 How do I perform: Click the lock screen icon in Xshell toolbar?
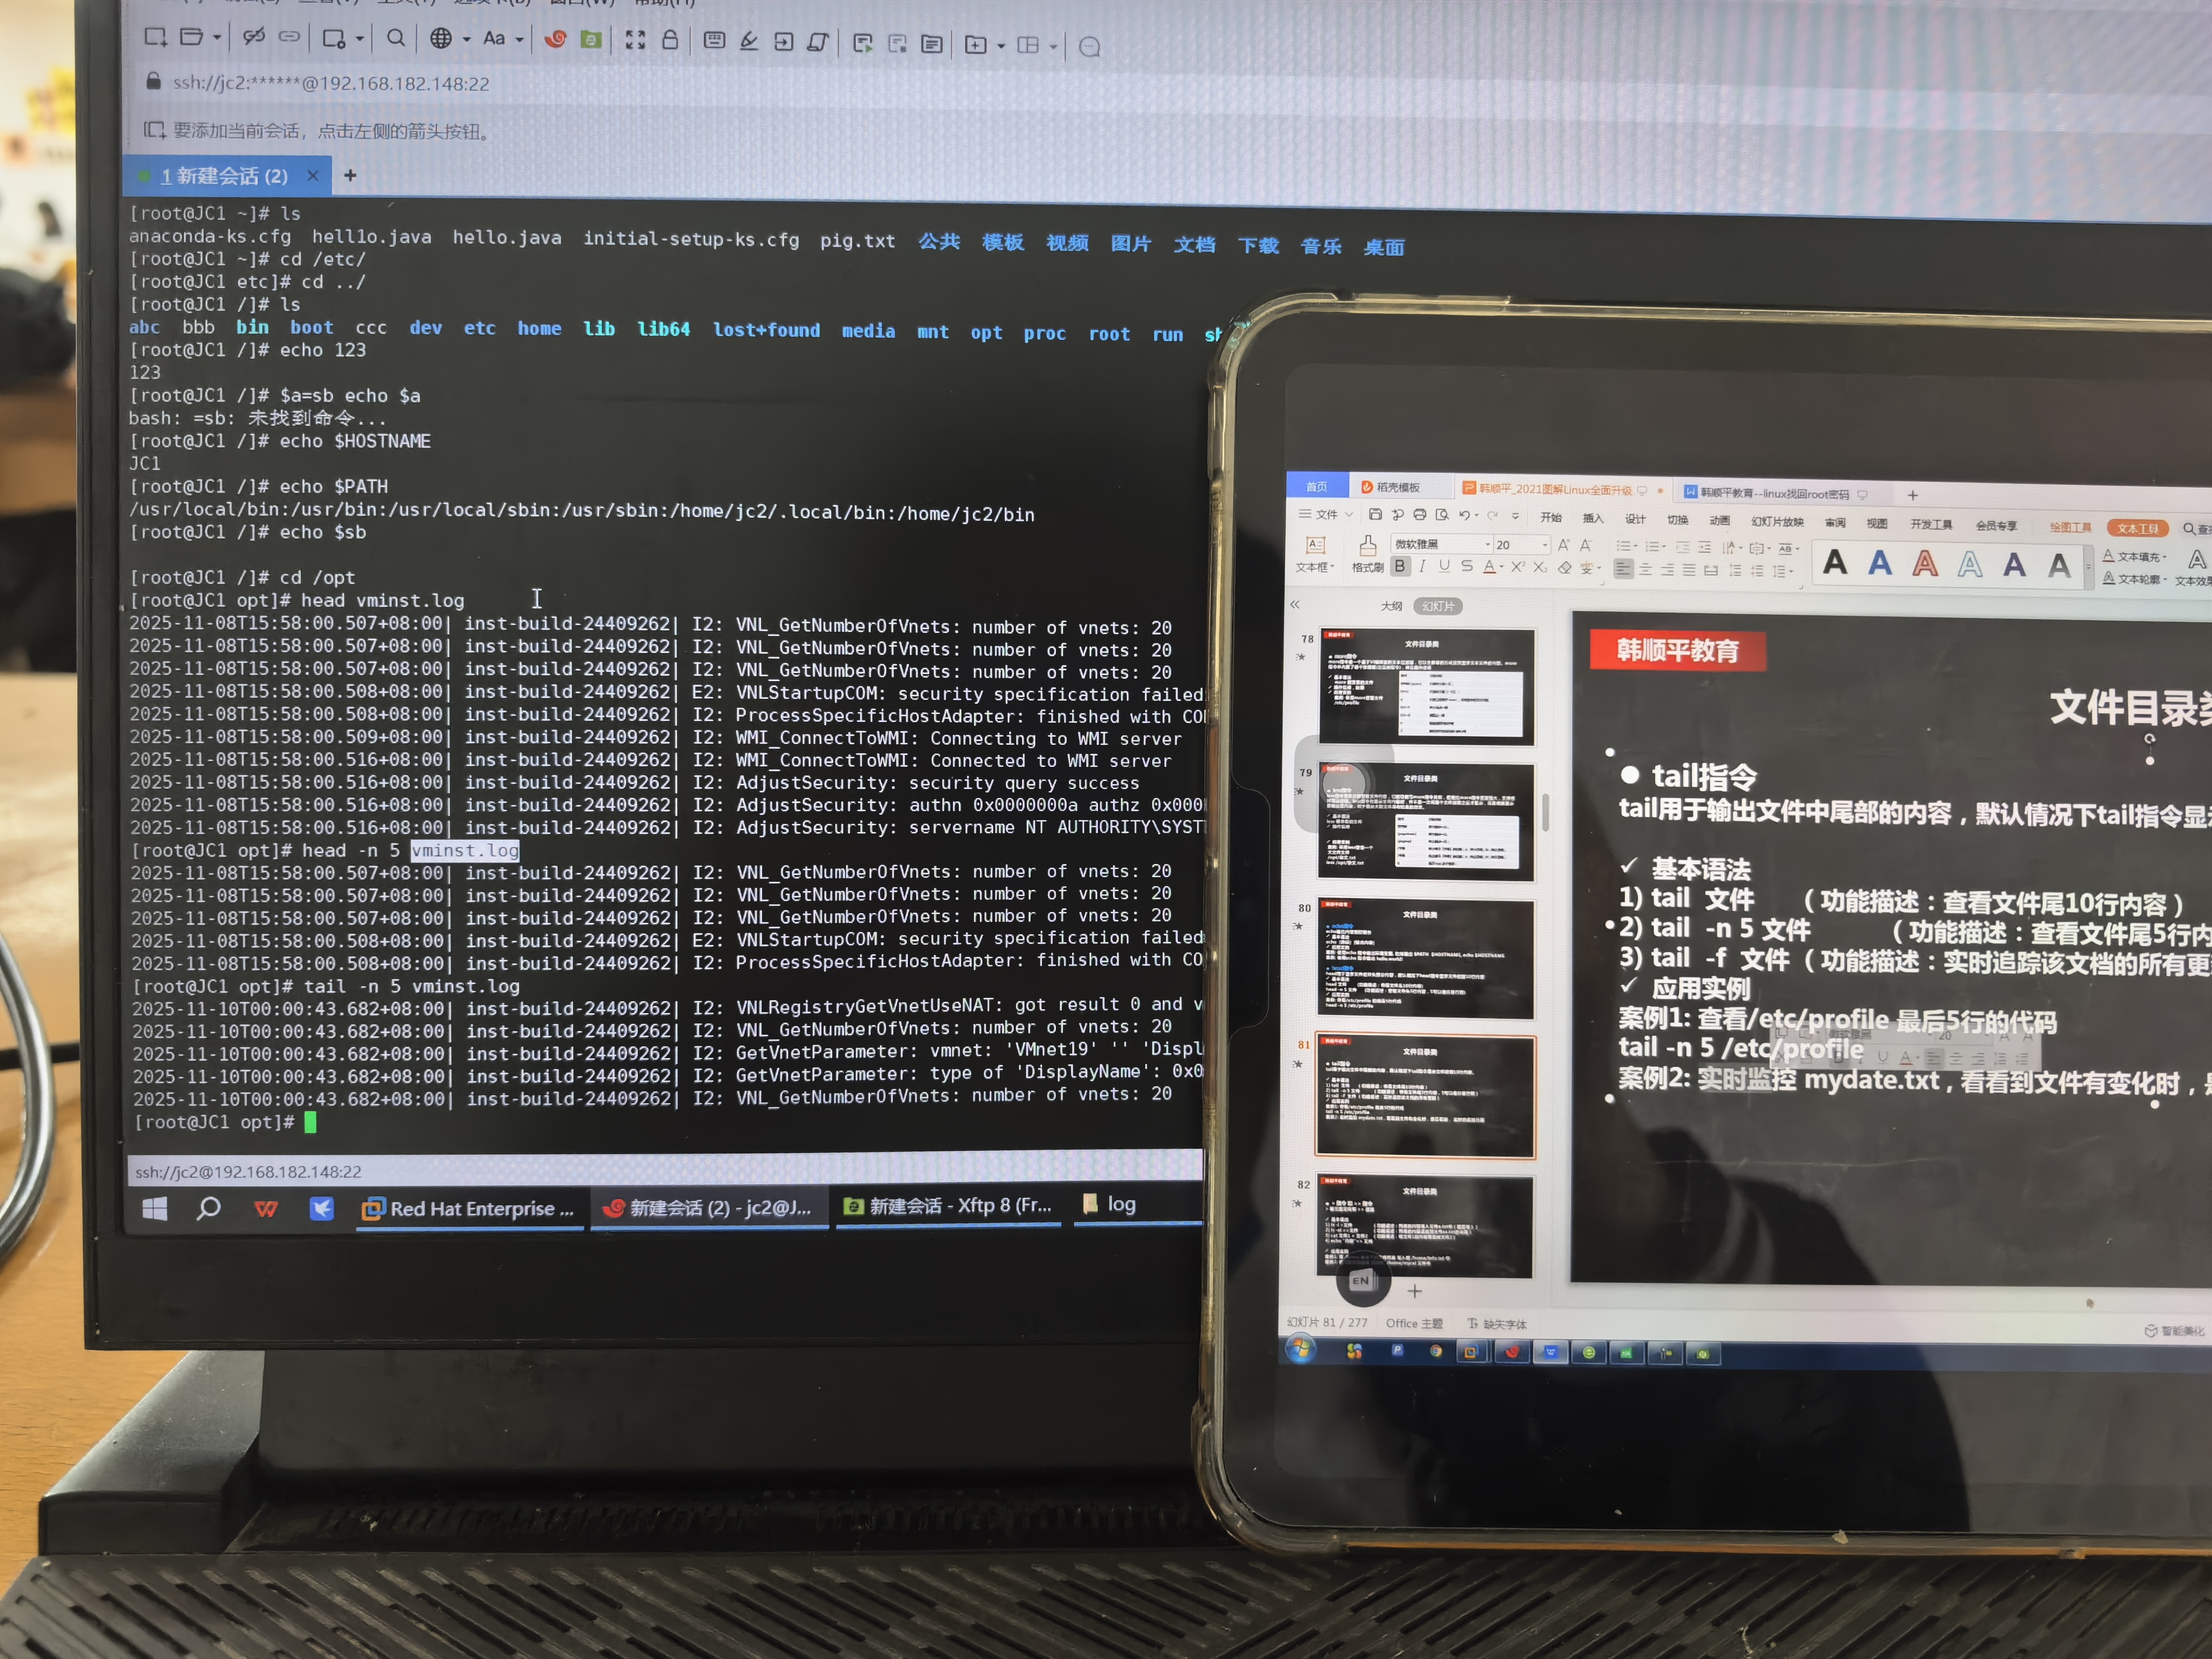pos(670,40)
